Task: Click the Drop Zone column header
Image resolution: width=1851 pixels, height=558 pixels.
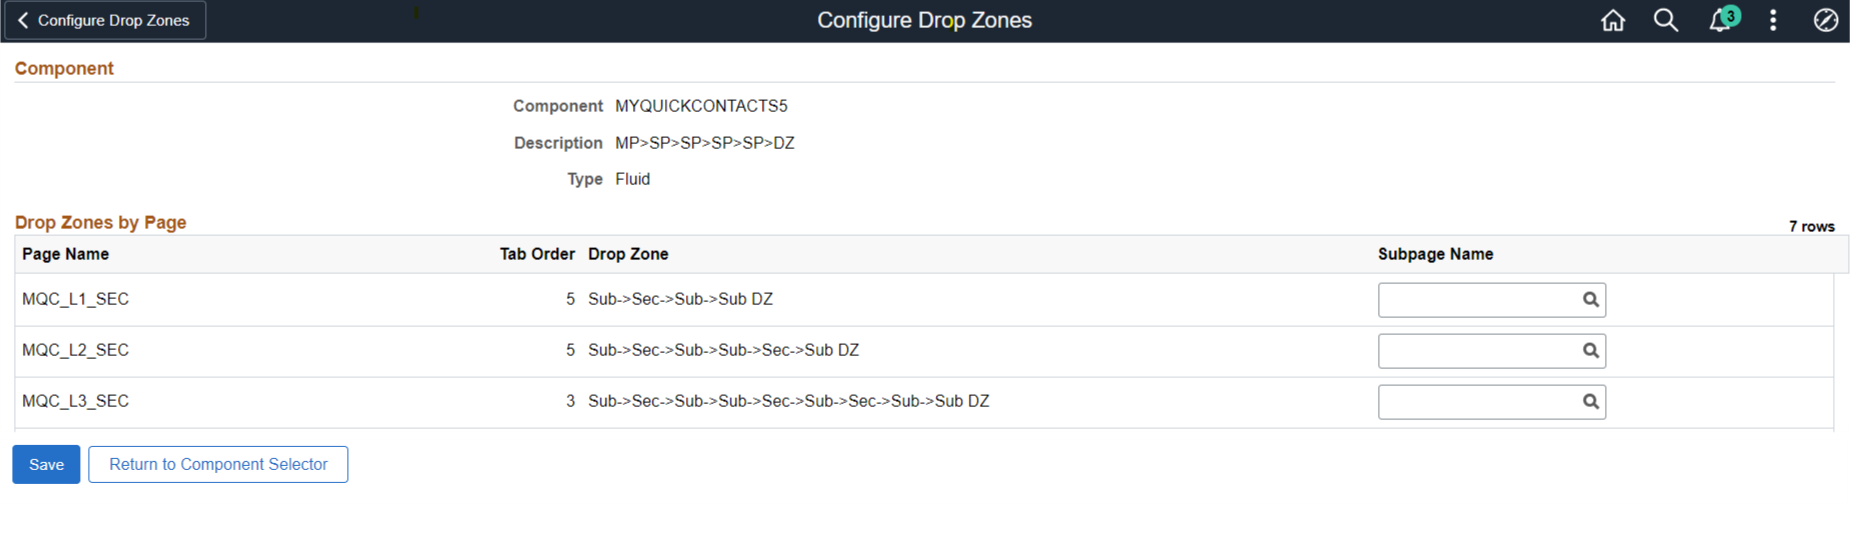Action: tap(628, 254)
